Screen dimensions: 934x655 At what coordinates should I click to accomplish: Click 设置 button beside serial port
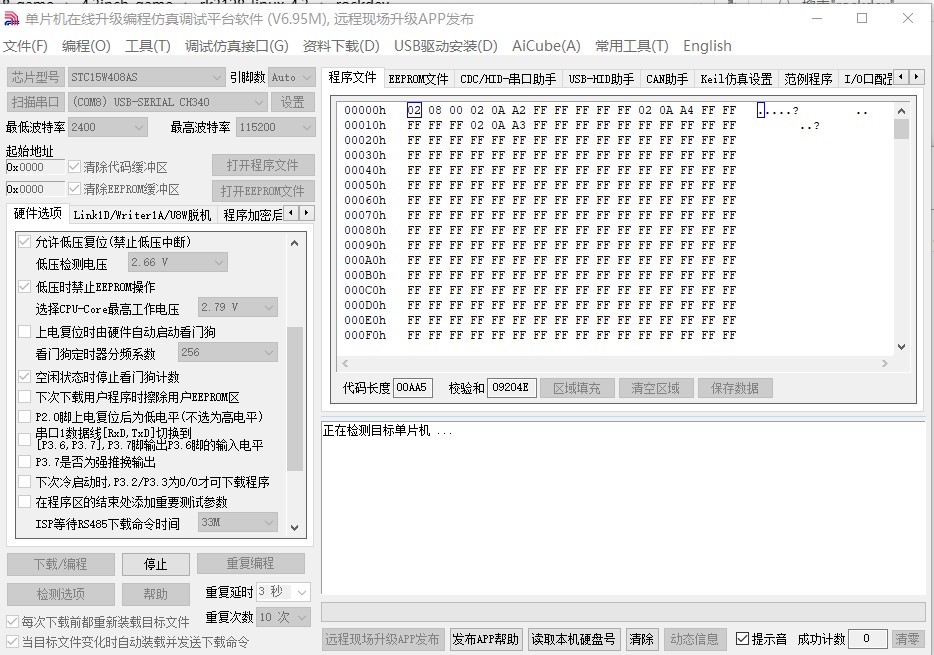(292, 102)
